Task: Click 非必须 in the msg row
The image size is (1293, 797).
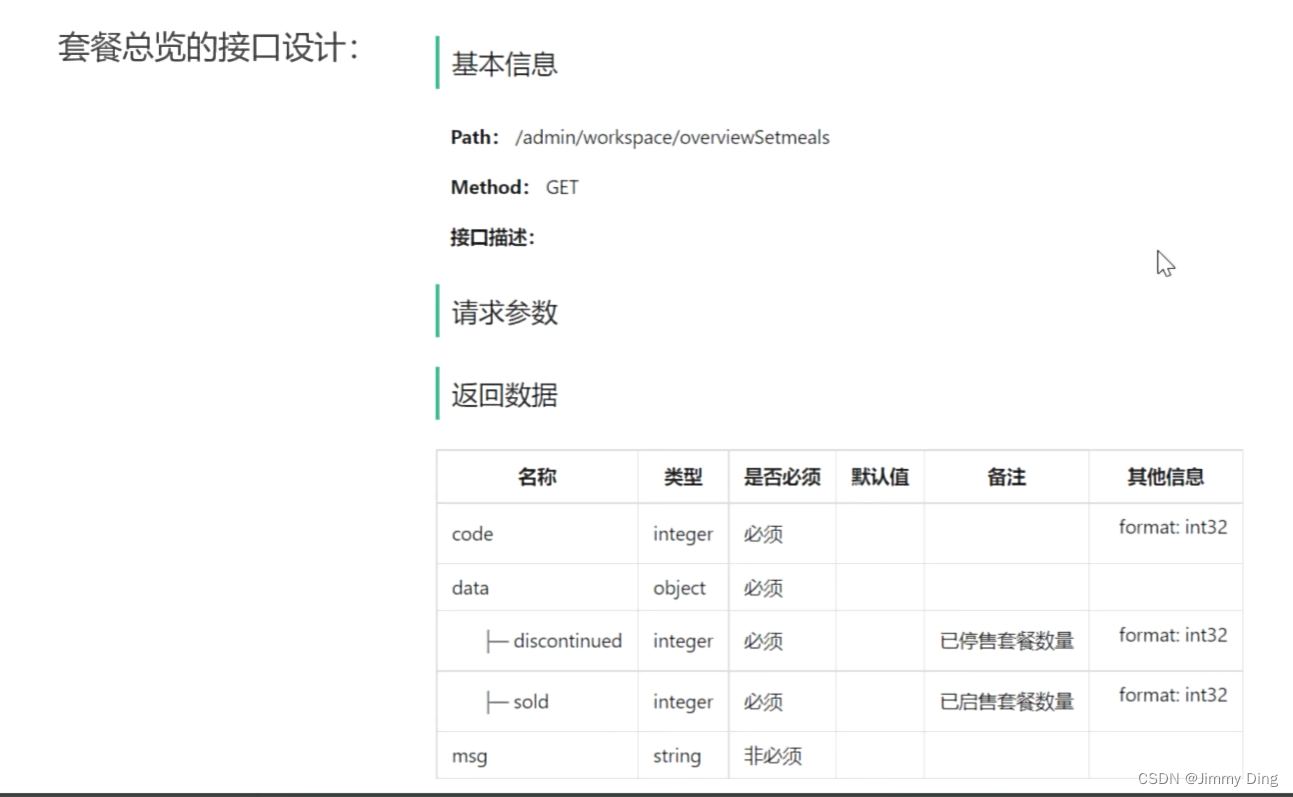Action: [773, 756]
